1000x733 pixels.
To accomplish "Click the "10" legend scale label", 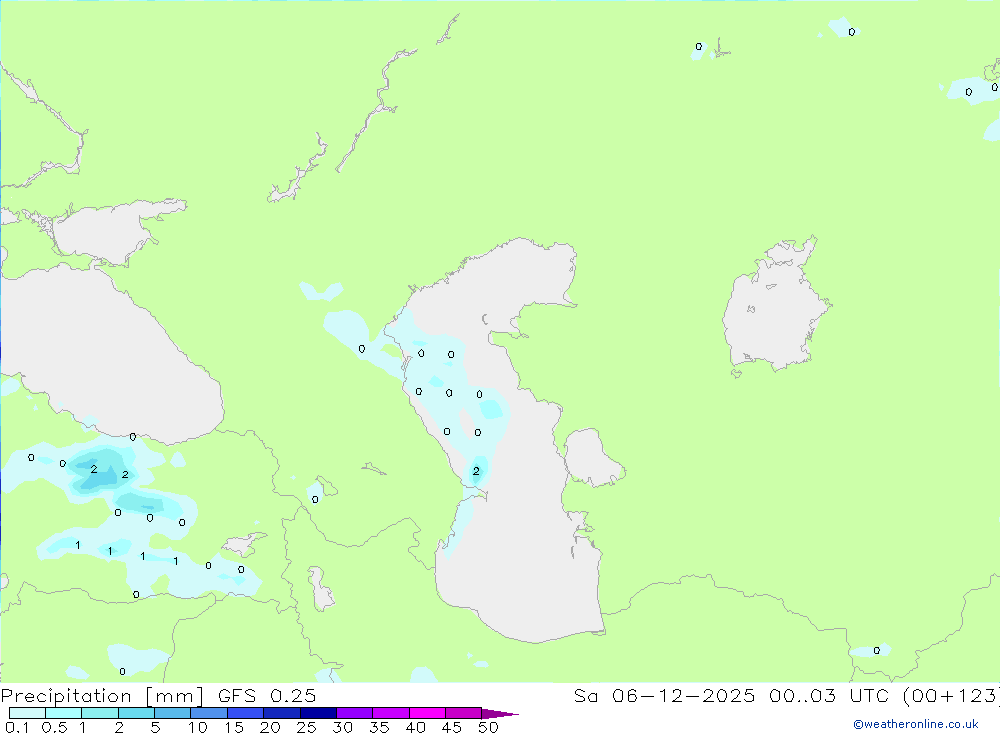I will pyautogui.click(x=198, y=727).
